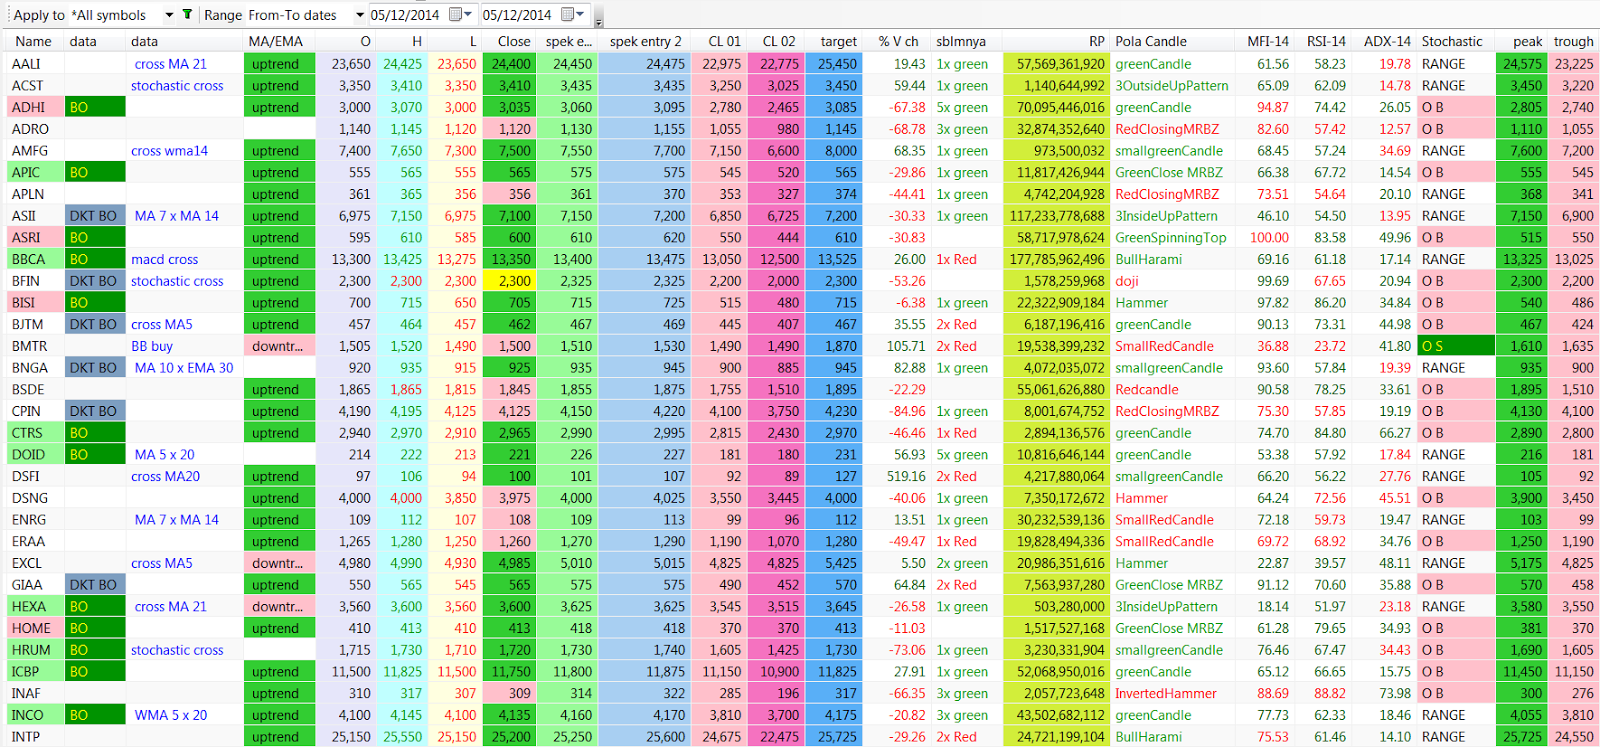Sort by the Name column header
This screenshot has width=1600, height=747.
pos(33,41)
